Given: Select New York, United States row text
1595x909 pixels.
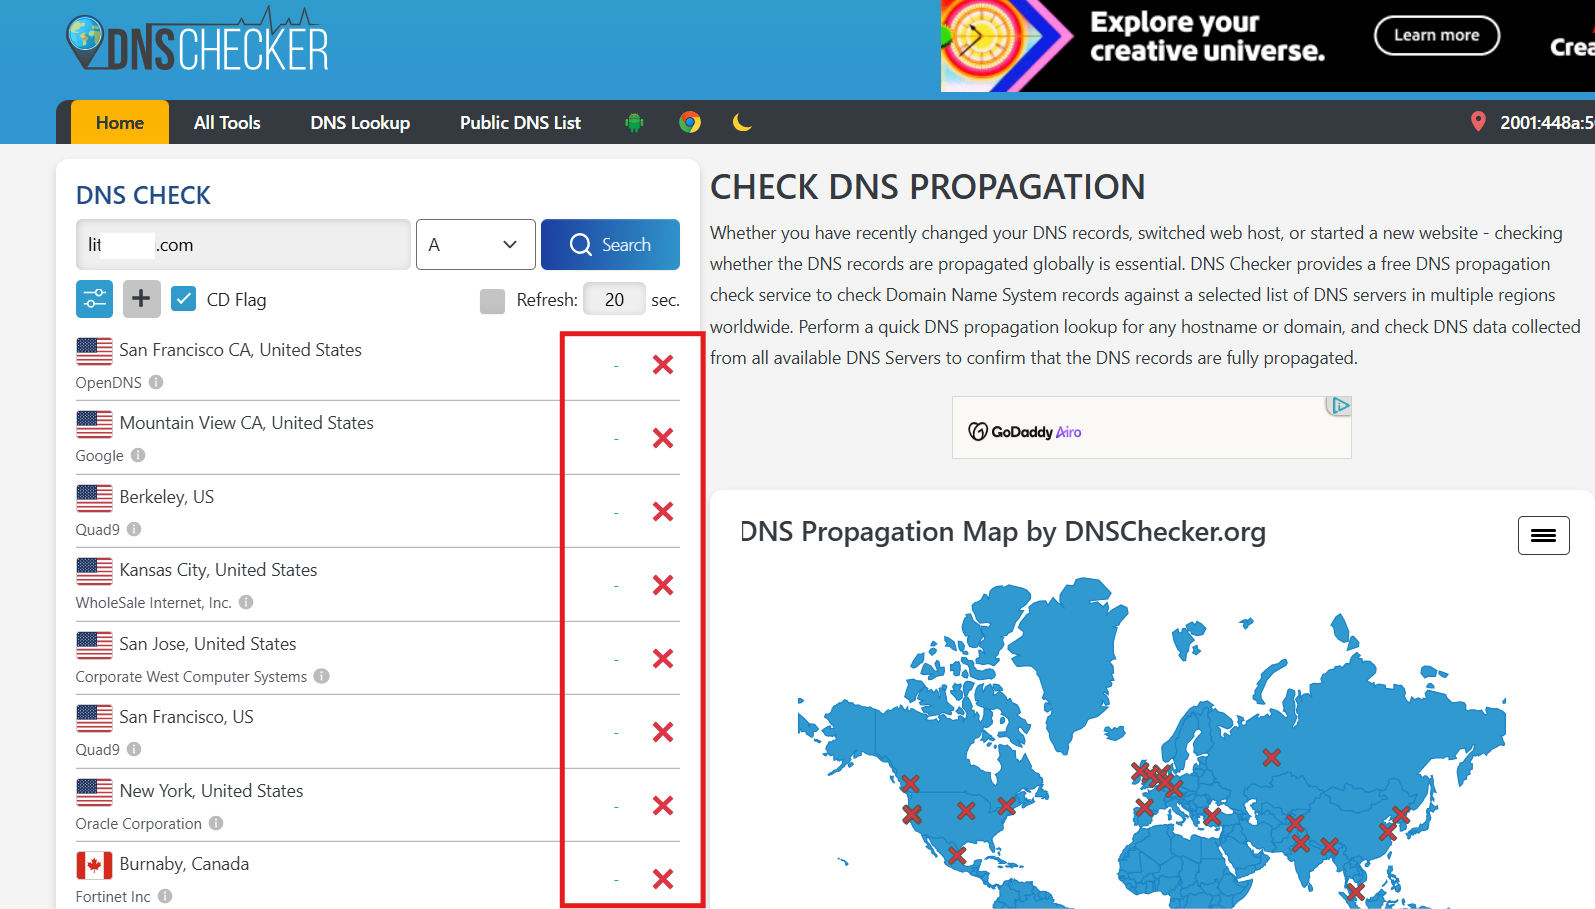Looking at the screenshot, I should tap(211, 791).
